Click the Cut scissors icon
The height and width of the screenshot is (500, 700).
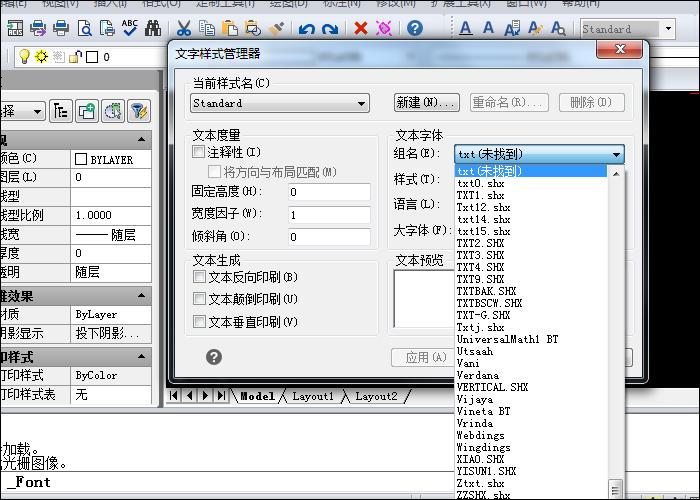[x=183, y=29]
